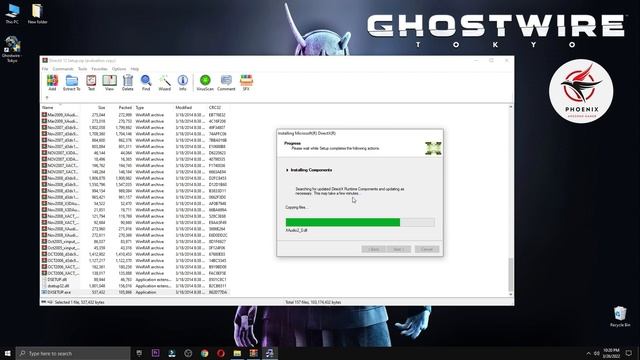Select NOV2007_X3DA row with size 46,144
Screen dimensions: 640x360
[135, 153]
